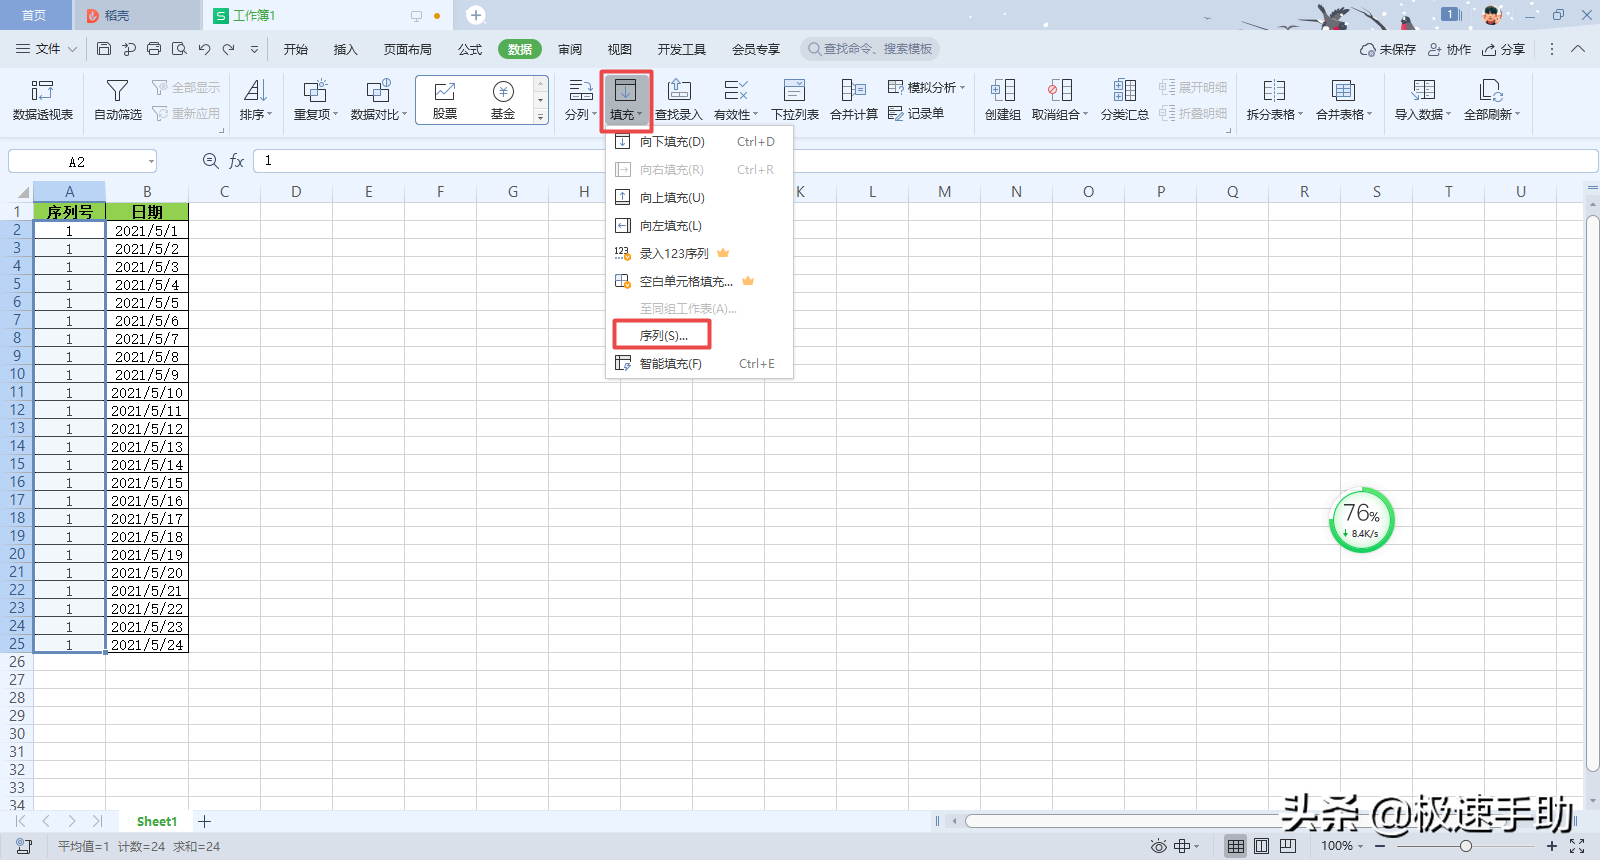Open the 数据透视表 pivot table tool
Image resolution: width=1600 pixels, height=860 pixels.
click(x=43, y=101)
